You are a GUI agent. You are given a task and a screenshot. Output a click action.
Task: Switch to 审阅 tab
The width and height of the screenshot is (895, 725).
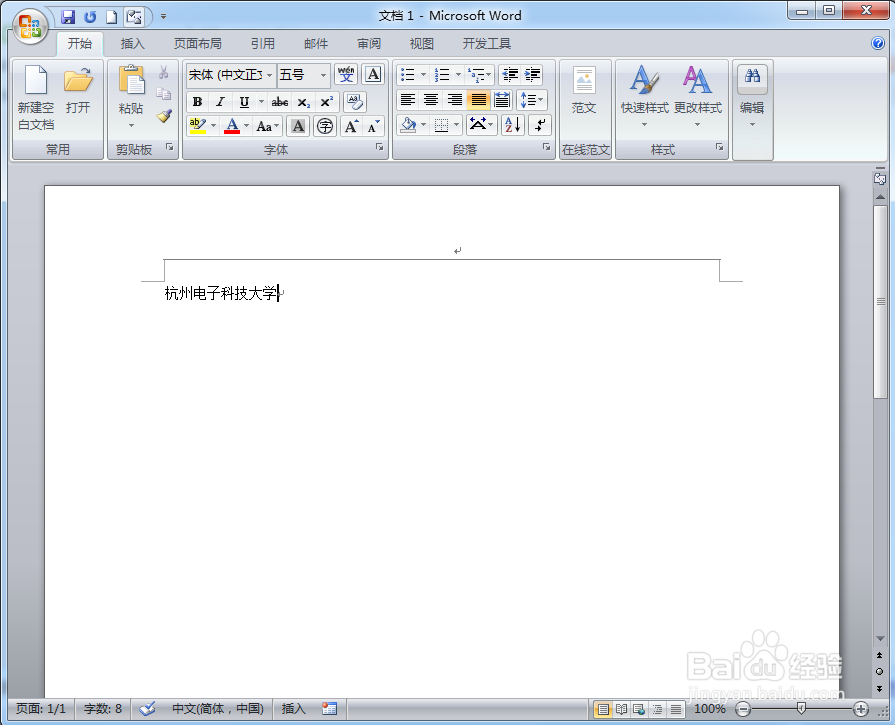(x=369, y=43)
